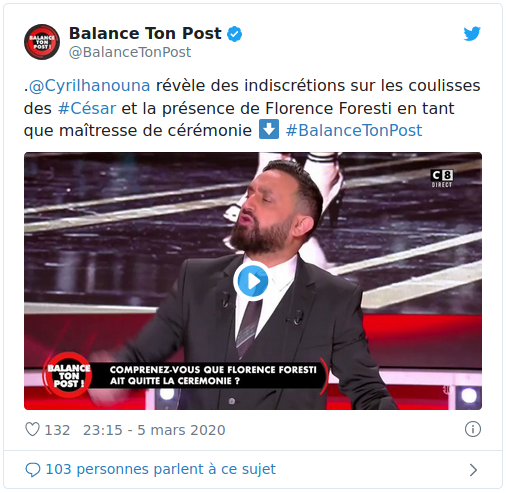Click the video caption about Florence Foresti
The width and height of the screenshot is (506, 493).
pos(213,375)
